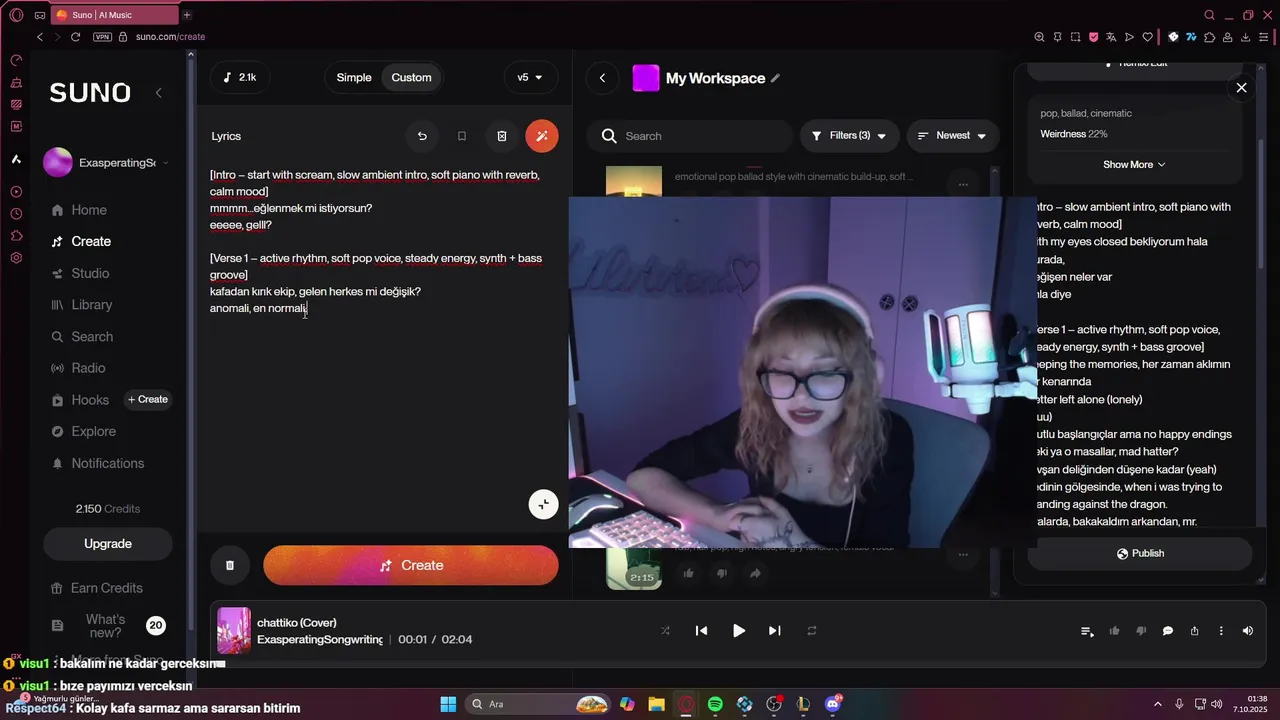Image resolution: width=1280 pixels, height=720 pixels.
Task: Open What's new? with 20 badge
Action: pos(107,626)
